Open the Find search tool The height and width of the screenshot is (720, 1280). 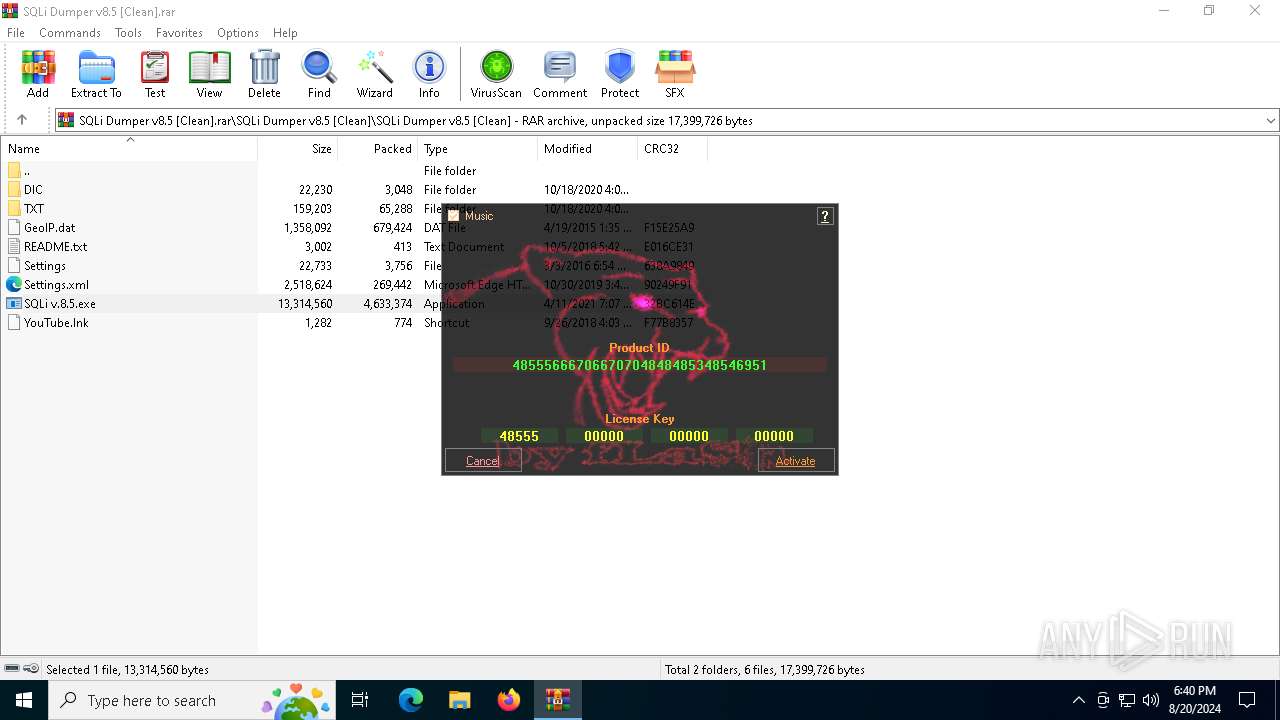tap(319, 75)
